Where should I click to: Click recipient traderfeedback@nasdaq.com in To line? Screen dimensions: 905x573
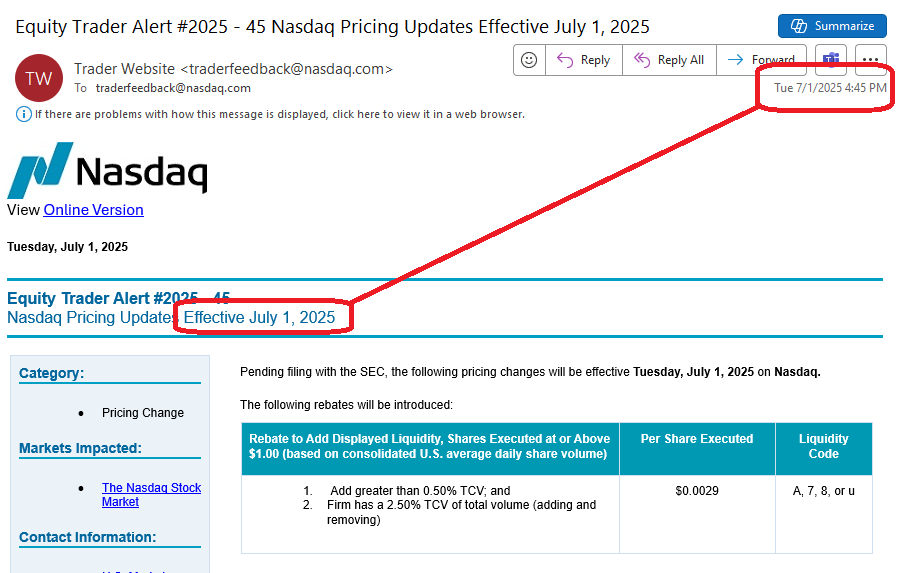(x=173, y=88)
